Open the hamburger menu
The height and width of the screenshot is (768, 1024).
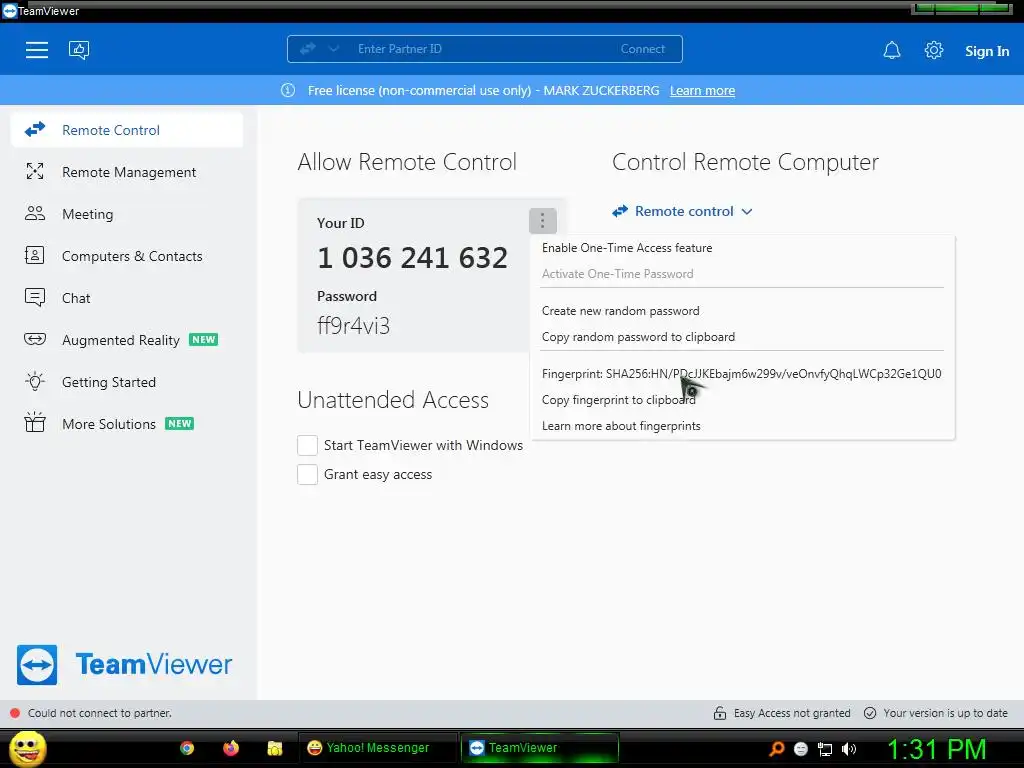click(37, 50)
